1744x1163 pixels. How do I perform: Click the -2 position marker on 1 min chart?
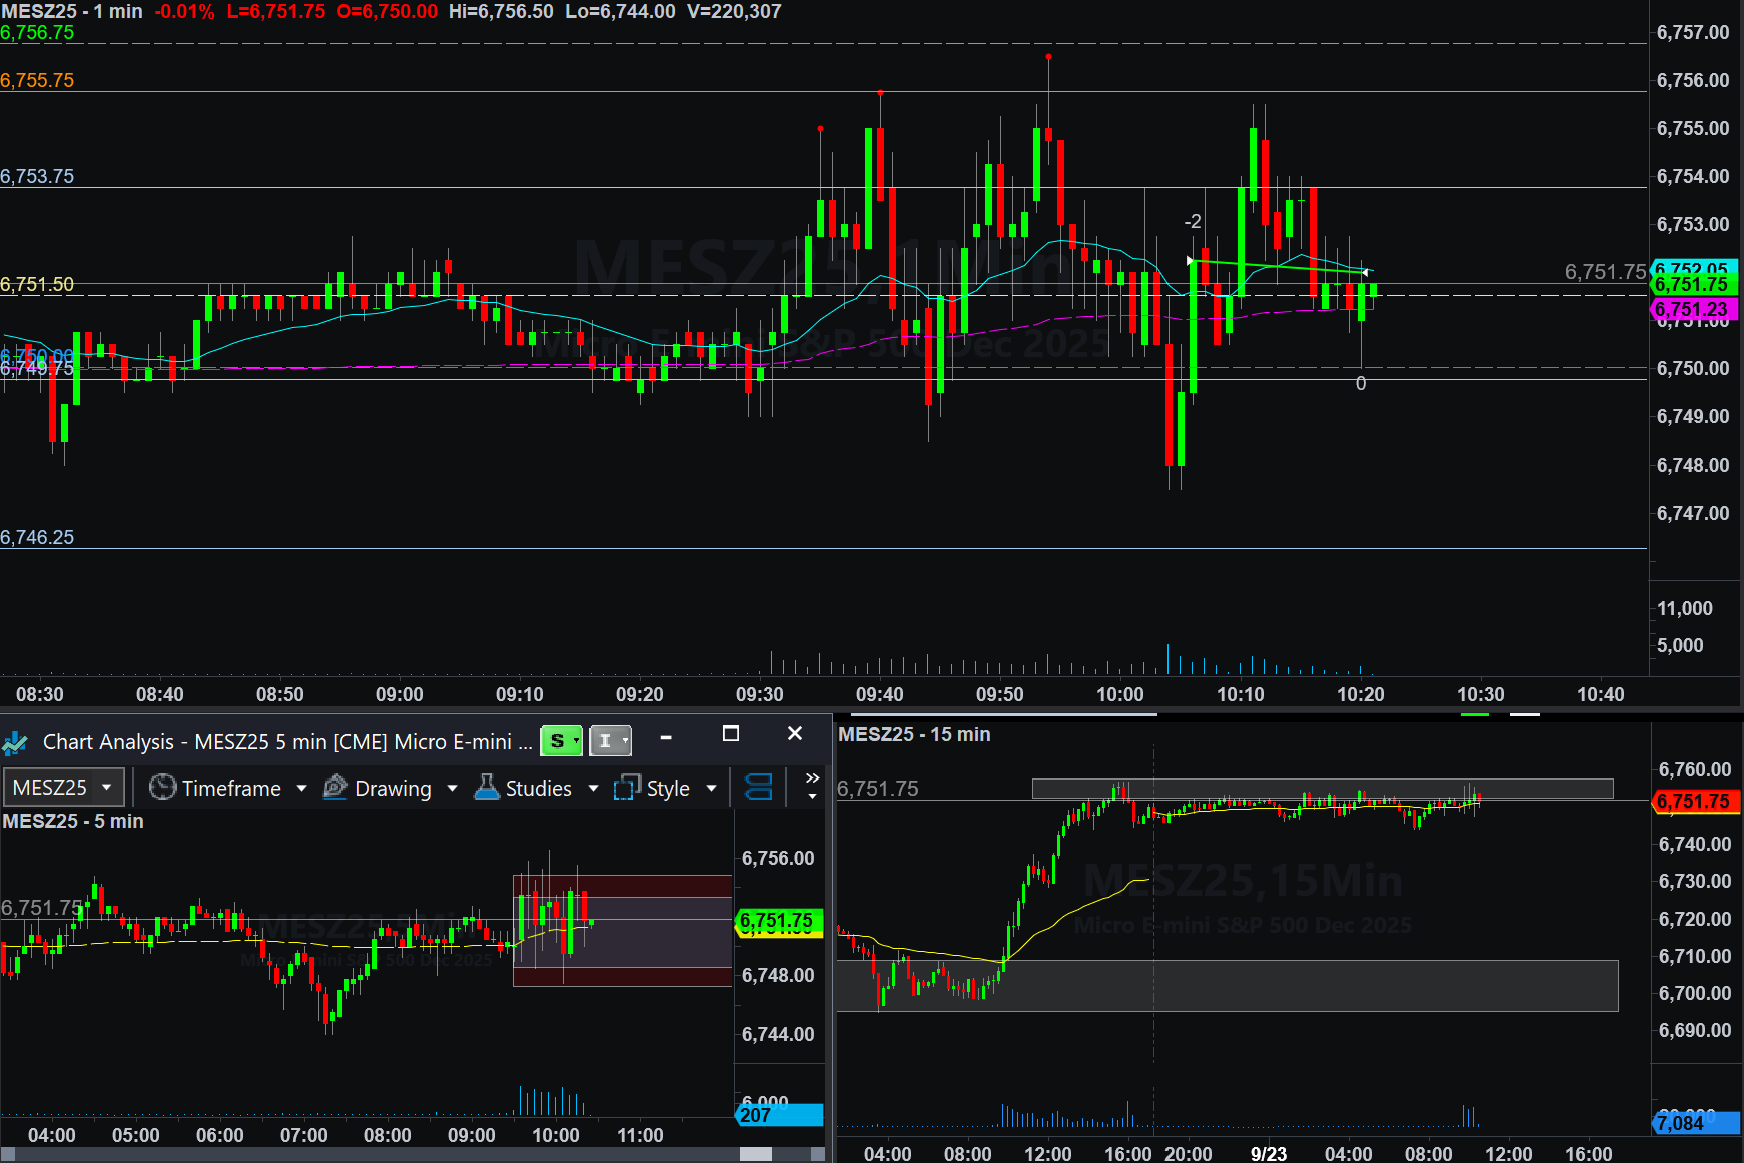pos(1192,222)
